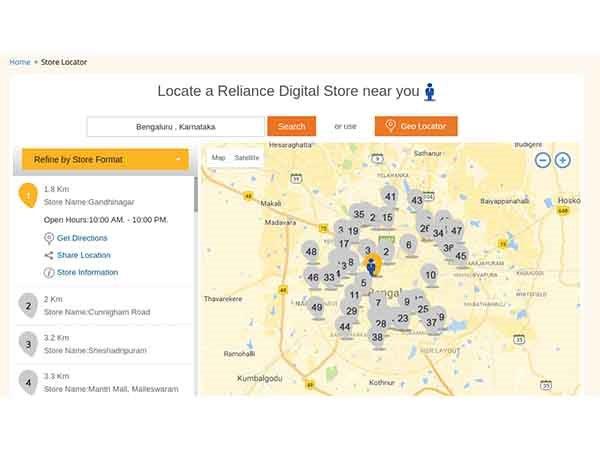Click the Share Location share icon
The width and height of the screenshot is (600, 450).
tap(49, 255)
